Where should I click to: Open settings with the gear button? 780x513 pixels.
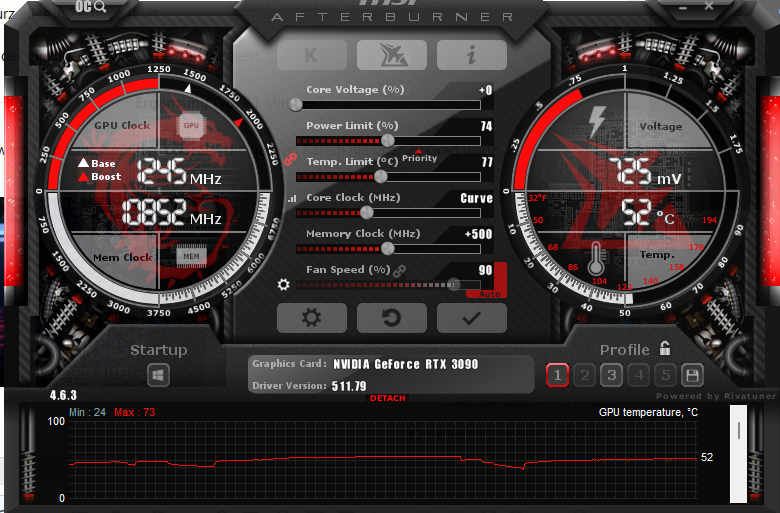312,318
